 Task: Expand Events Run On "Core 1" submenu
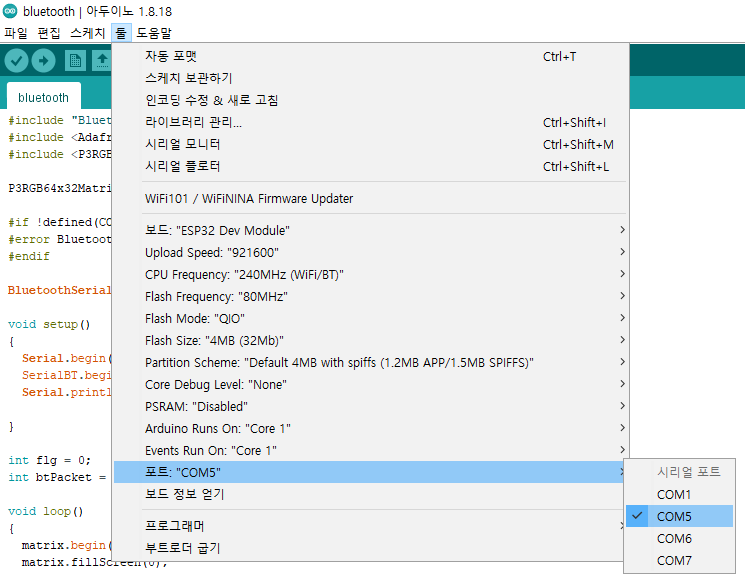point(371,451)
